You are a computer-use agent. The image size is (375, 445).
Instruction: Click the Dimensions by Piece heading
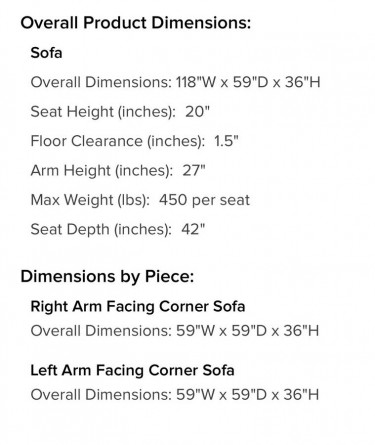tap(107, 277)
